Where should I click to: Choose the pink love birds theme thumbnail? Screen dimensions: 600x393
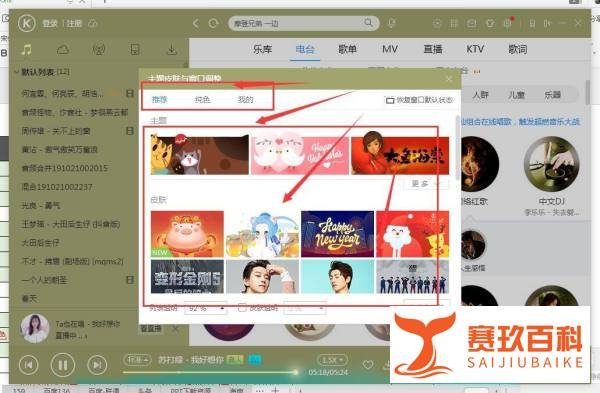[x=300, y=155]
